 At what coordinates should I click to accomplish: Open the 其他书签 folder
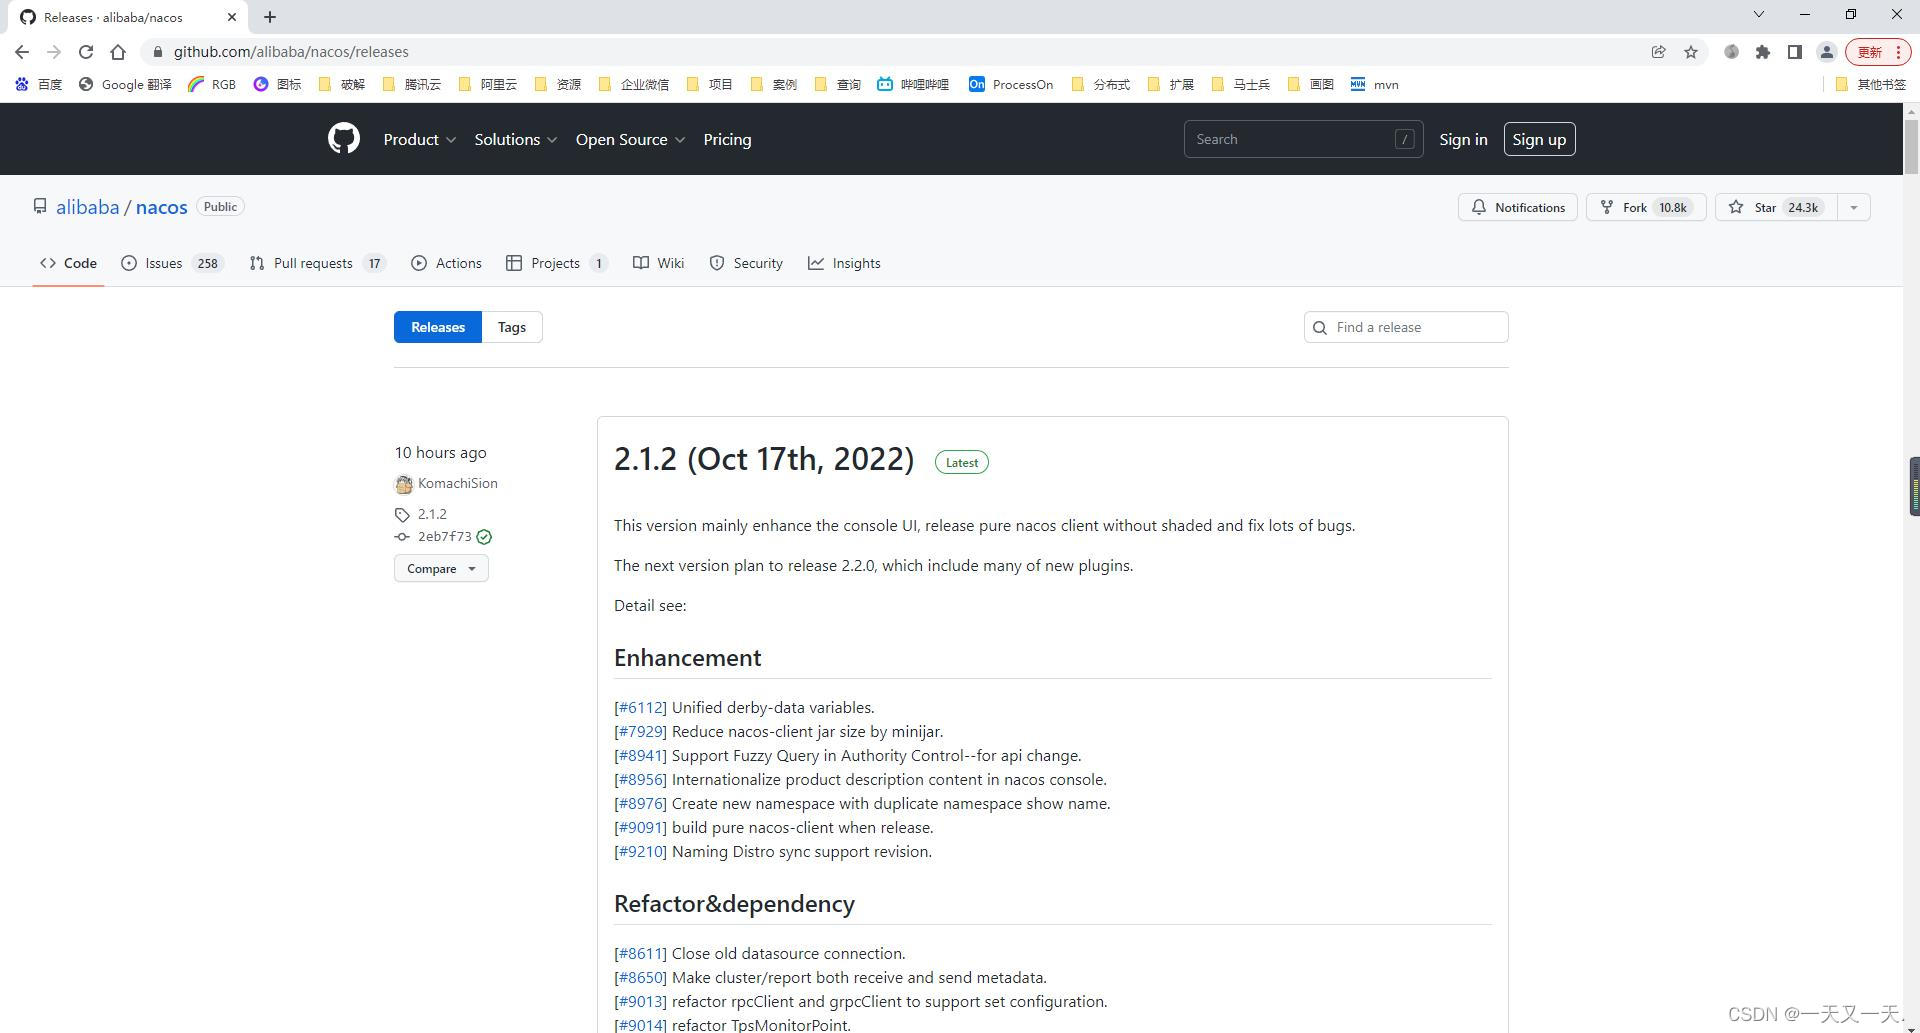point(1871,84)
